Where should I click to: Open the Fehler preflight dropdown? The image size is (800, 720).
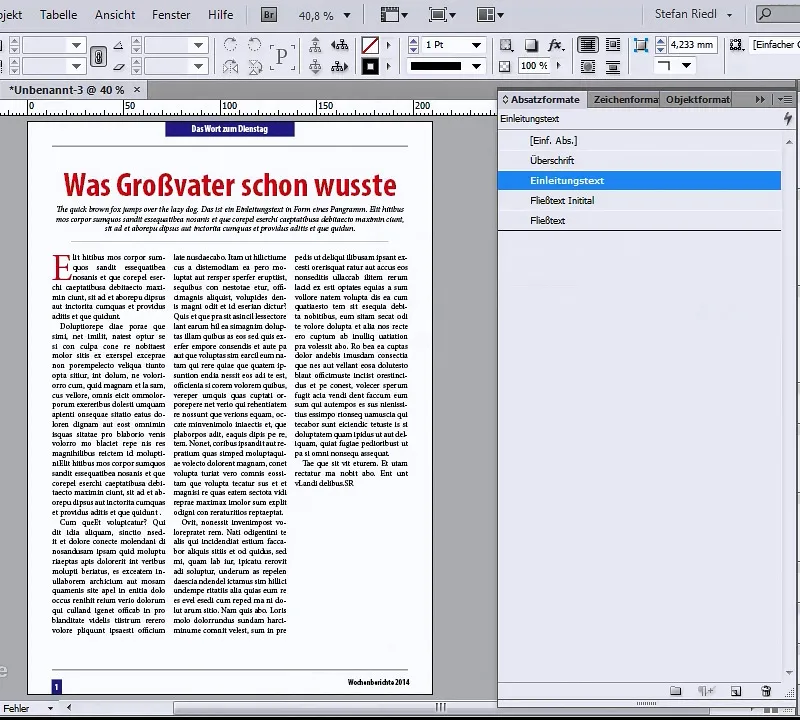[50, 708]
